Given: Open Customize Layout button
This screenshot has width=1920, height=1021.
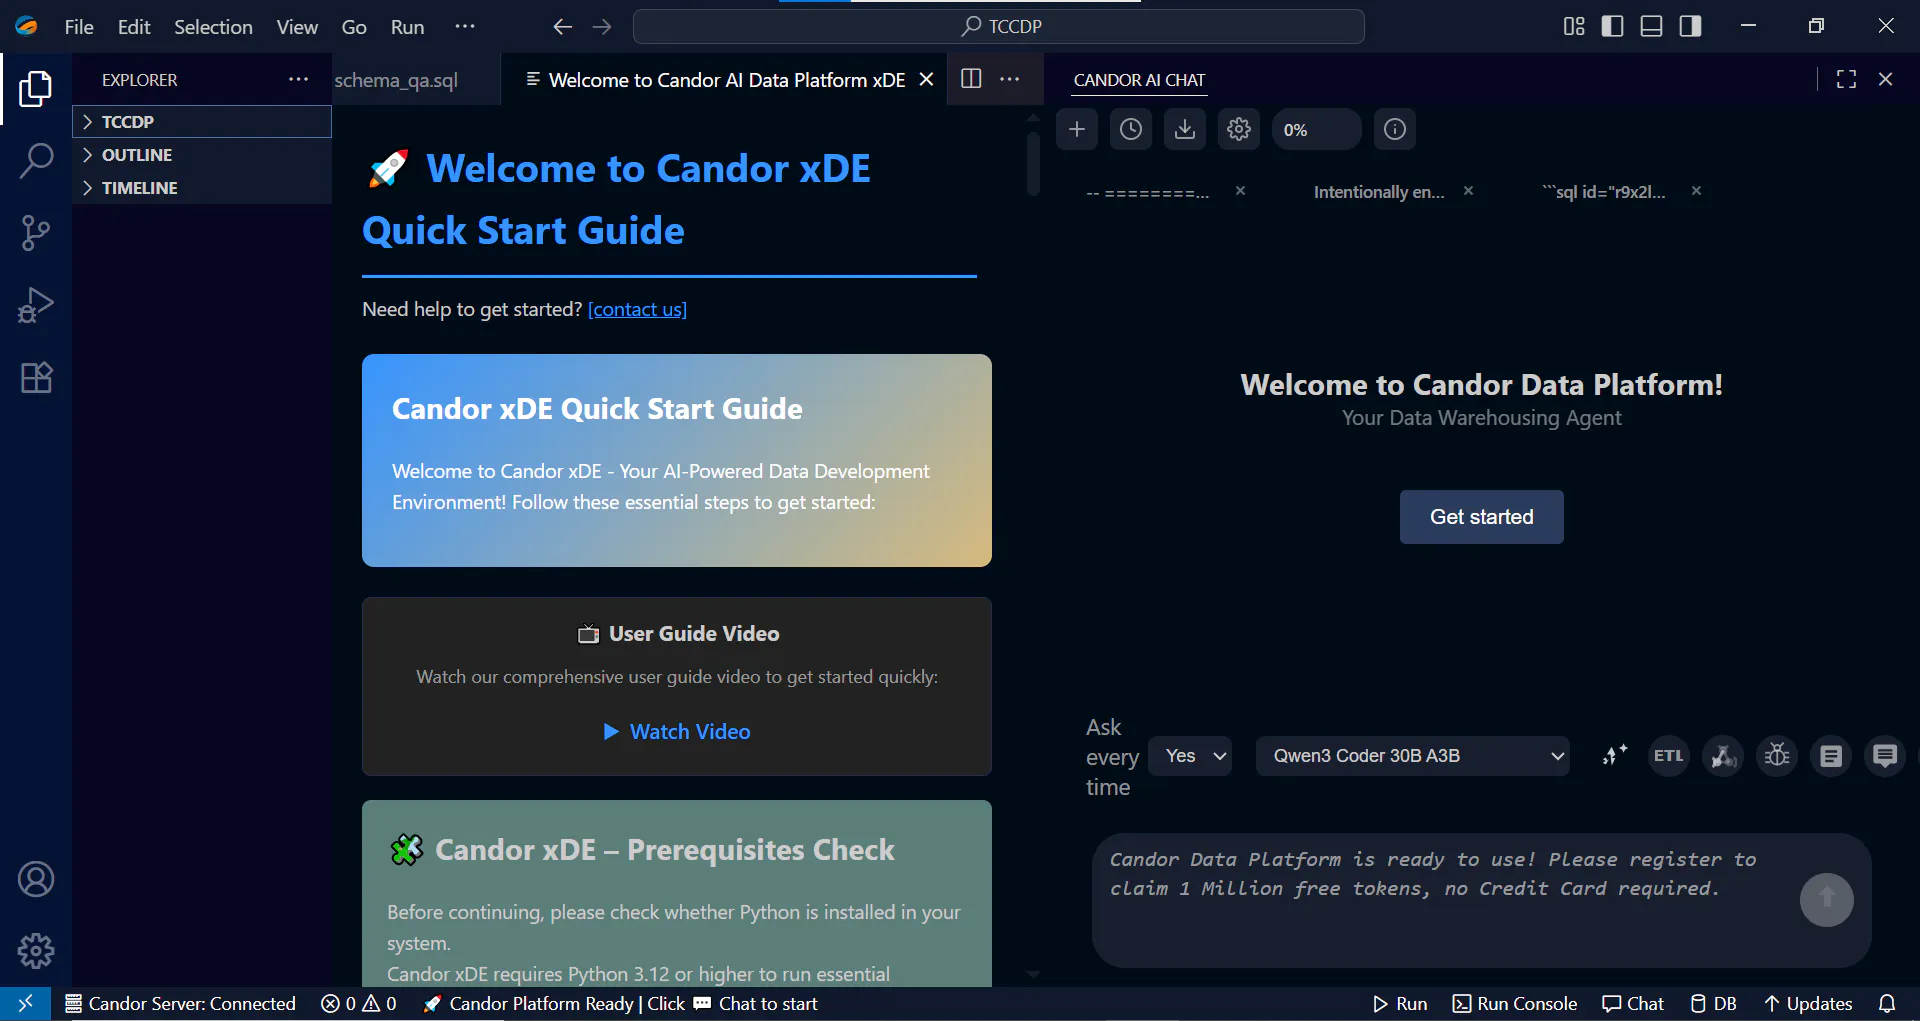Looking at the screenshot, I should [1574, 26].
